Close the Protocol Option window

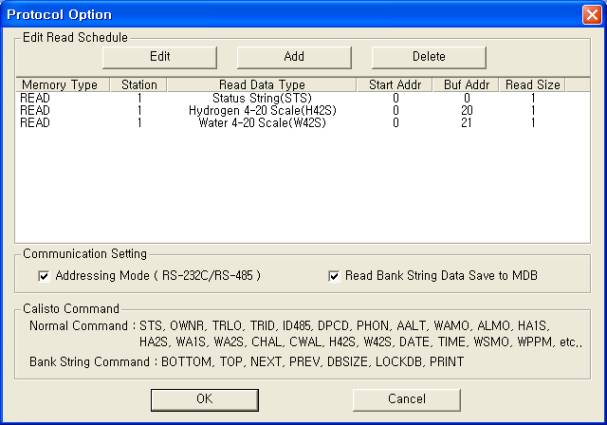(x=590, y=15)
